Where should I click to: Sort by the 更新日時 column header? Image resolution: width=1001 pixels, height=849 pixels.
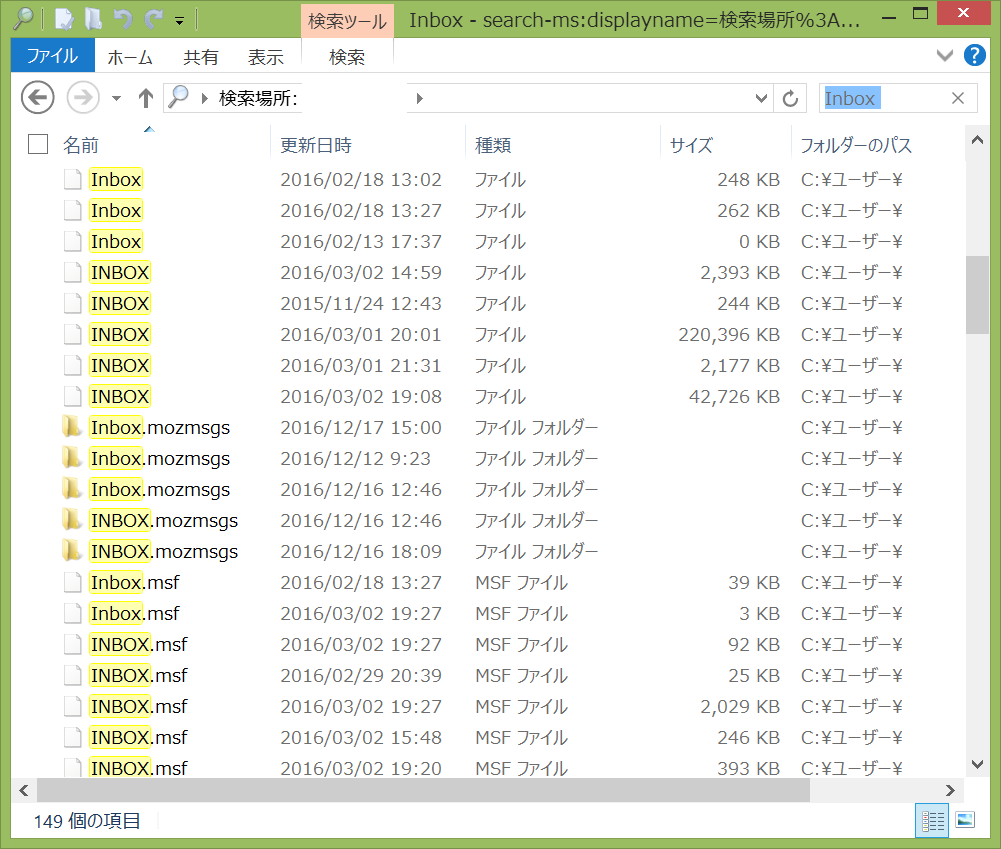coord(316,145)
